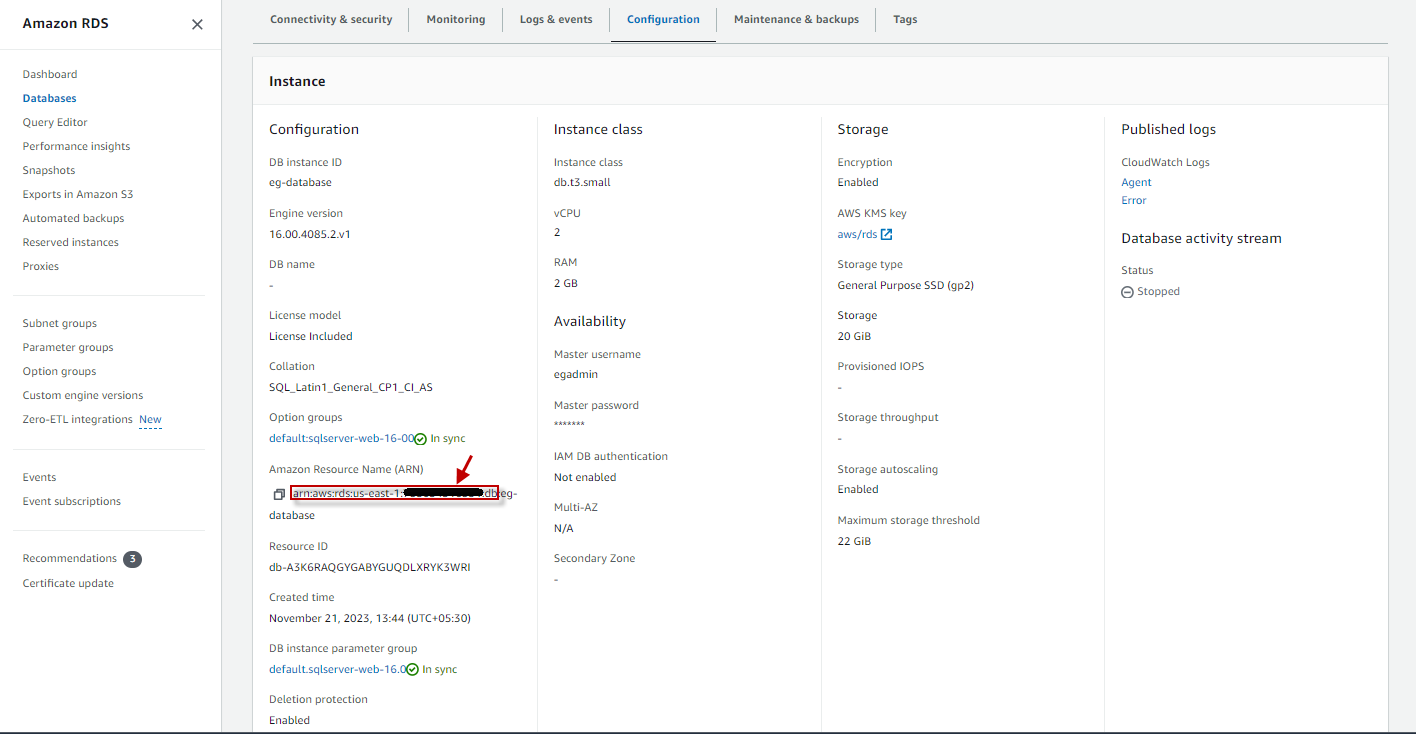1416x734 pixels.
Task: Select the Configuration tab
Action: (663, 19)
